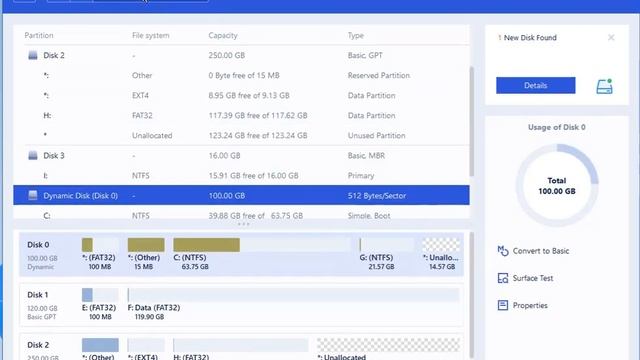640x360 pixels.
Task: Click the Capacity column header
Action: pos(223,36)
